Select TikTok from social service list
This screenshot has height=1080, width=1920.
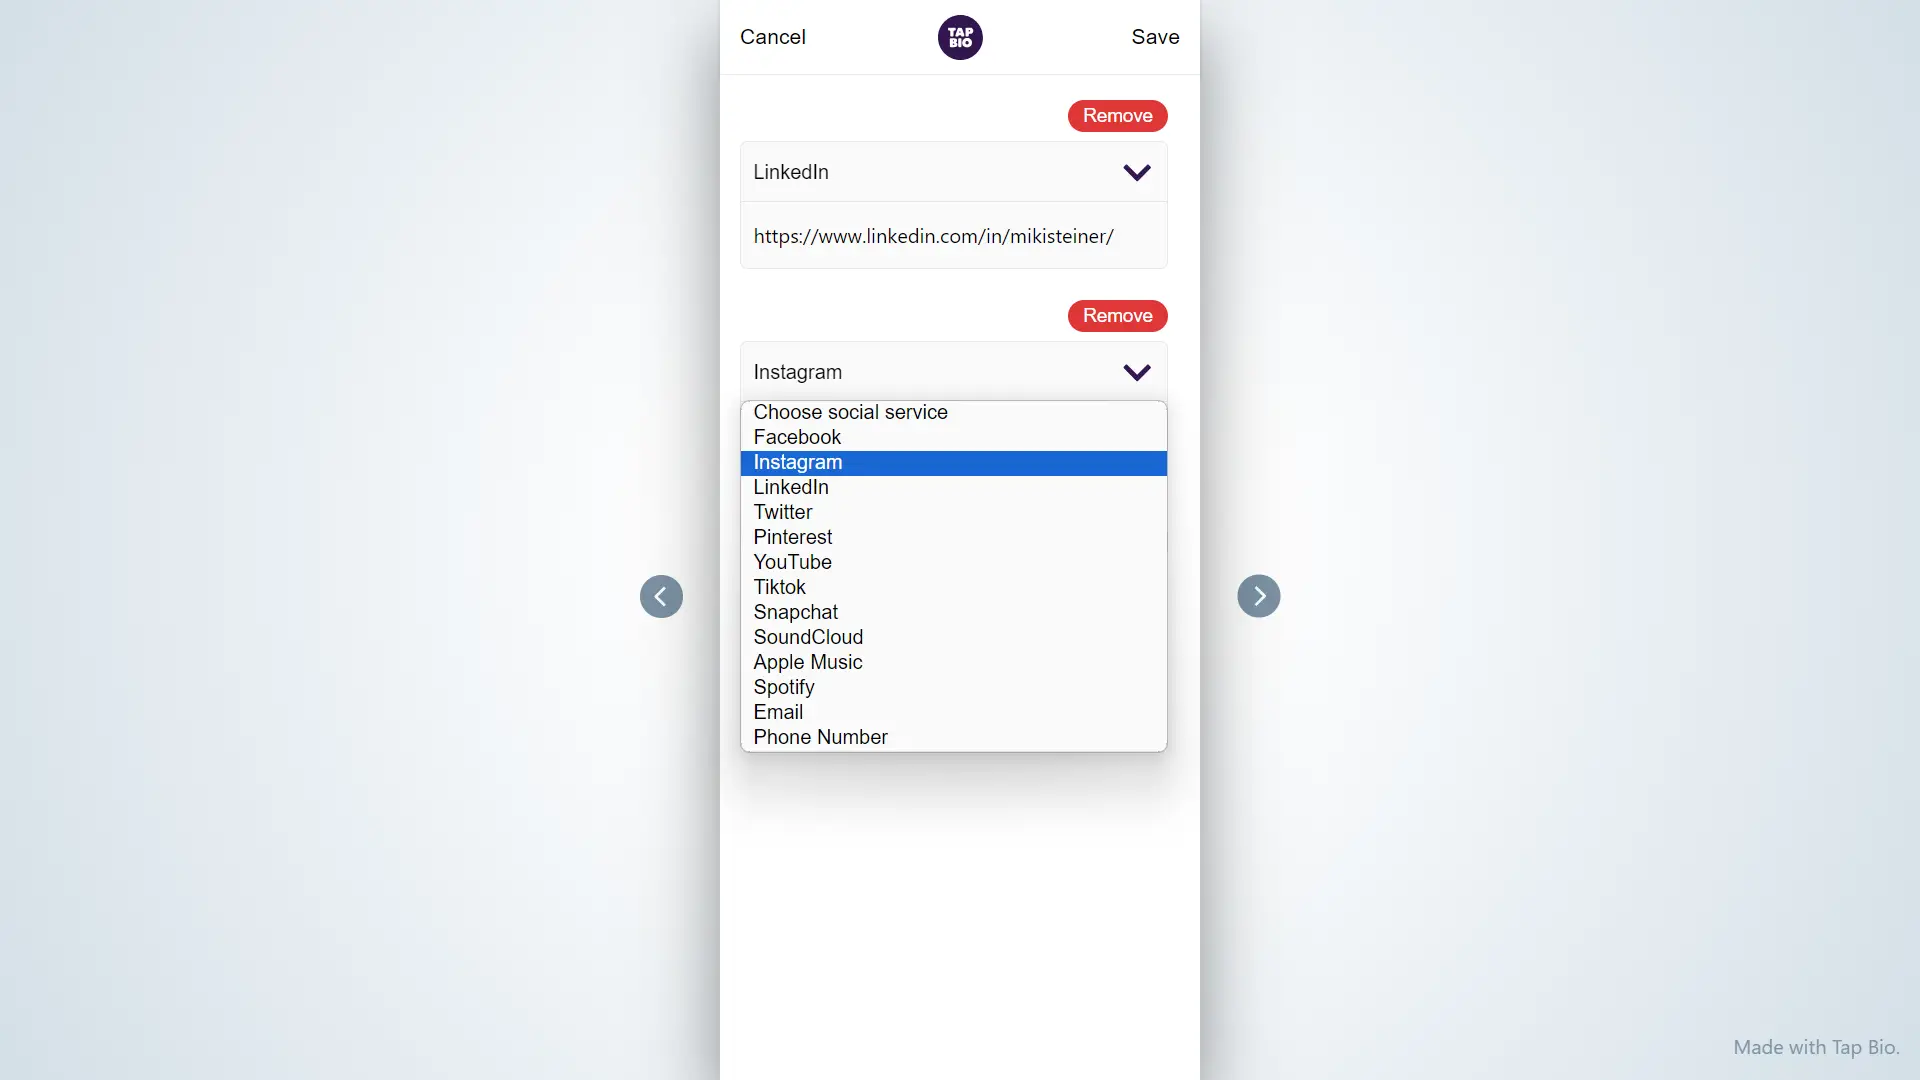tap(779, 587)
